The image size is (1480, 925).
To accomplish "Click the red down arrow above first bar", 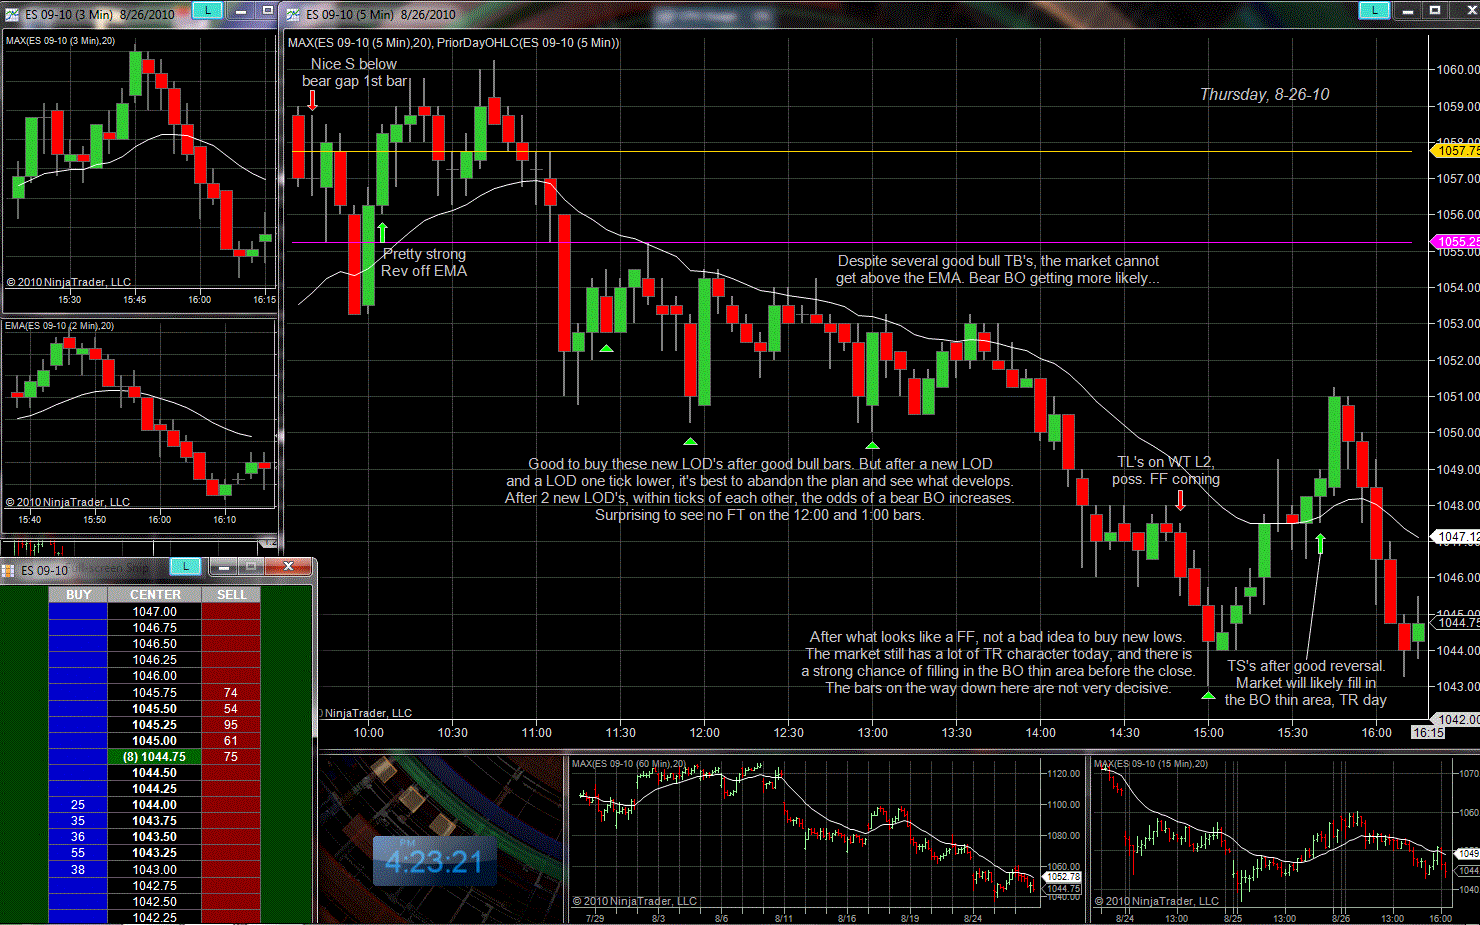I will 312,100.
